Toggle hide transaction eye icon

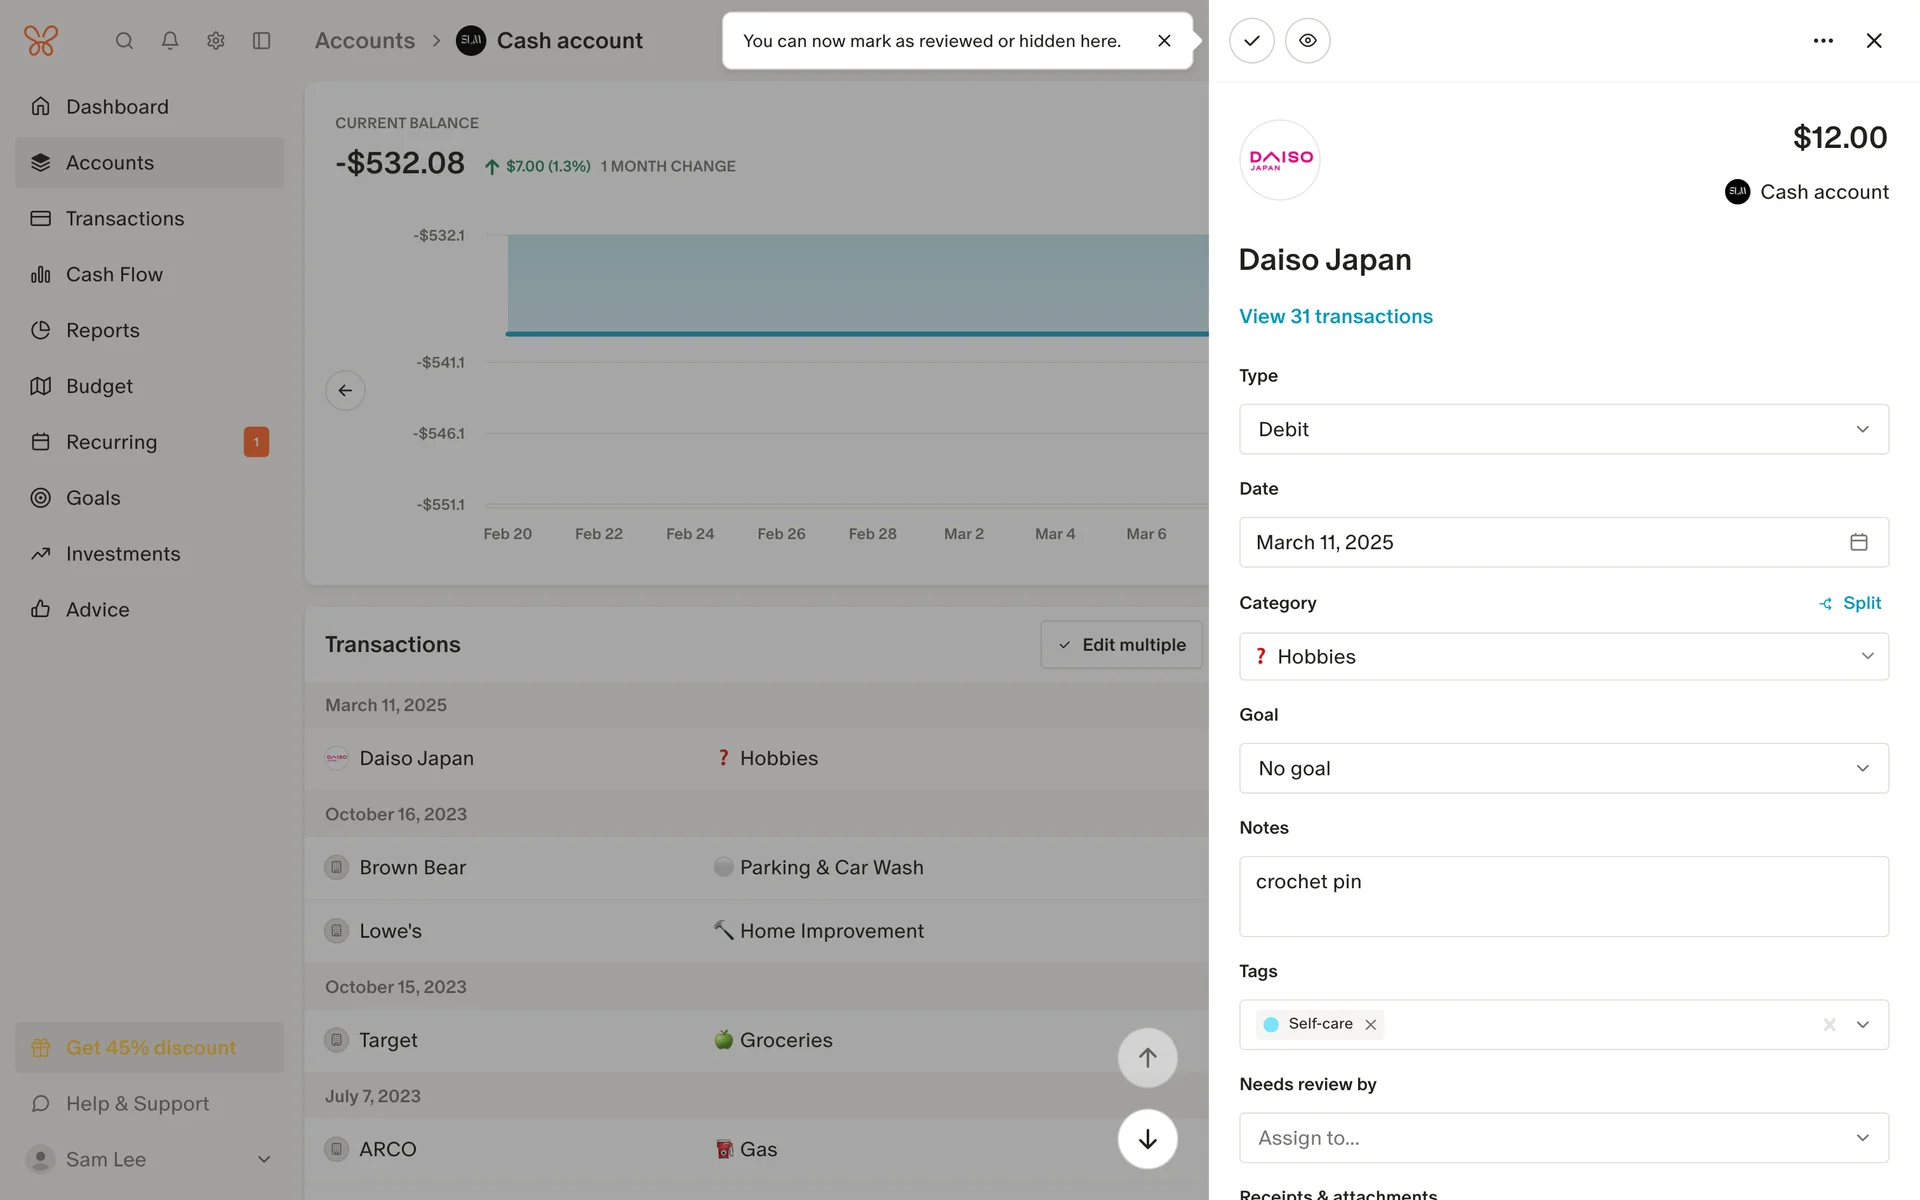(x=1307, y=41)
